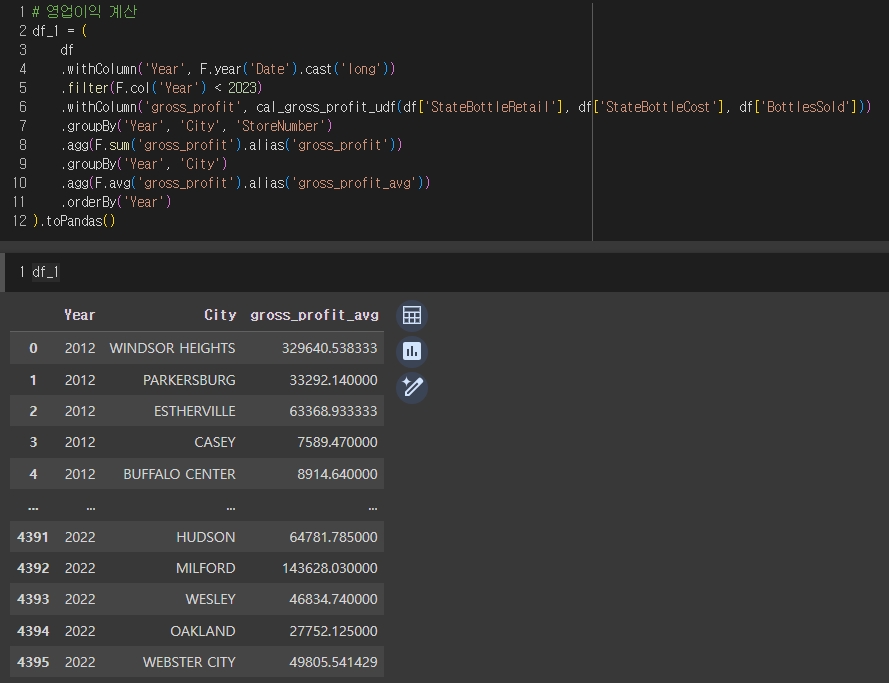Open the suggest charts icon

412,351
